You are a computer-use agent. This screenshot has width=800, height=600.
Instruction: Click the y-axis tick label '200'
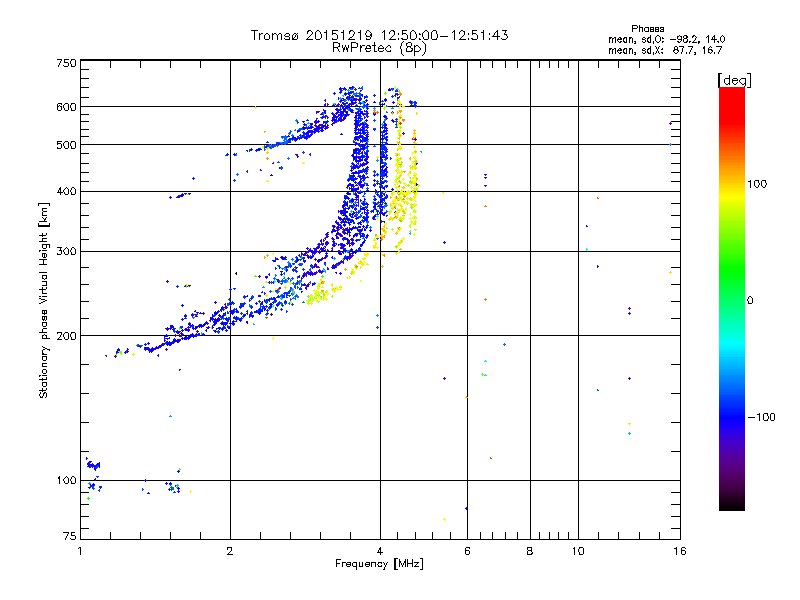click(x=66, y=336)
